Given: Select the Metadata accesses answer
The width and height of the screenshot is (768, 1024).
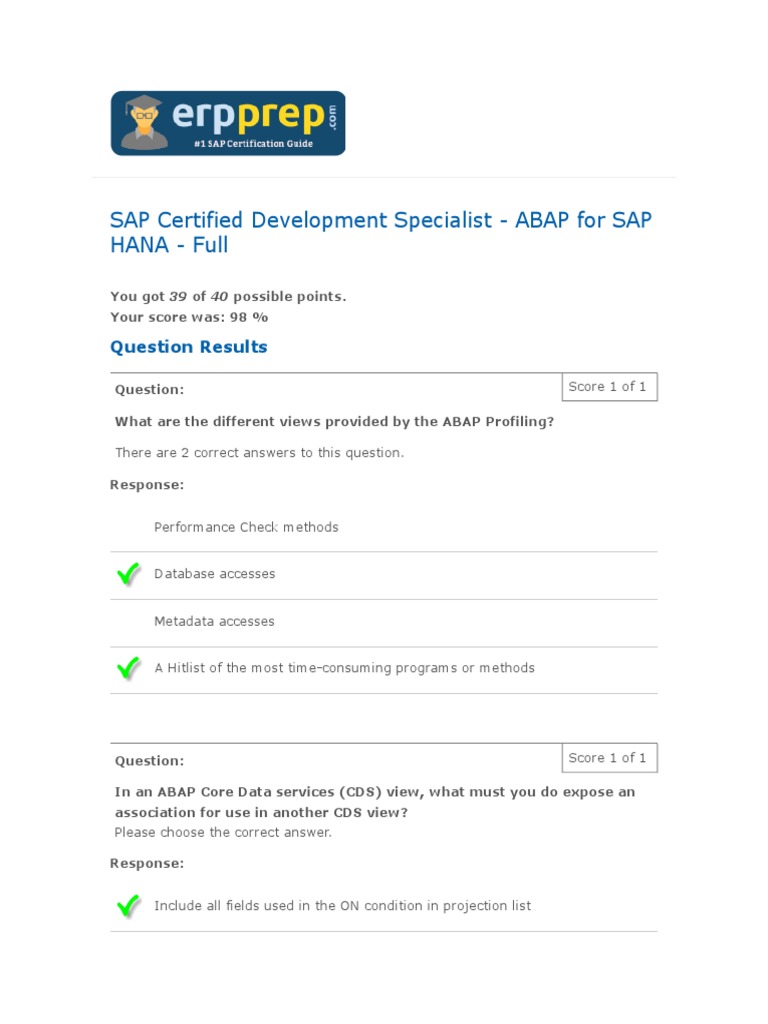Looking at the screenshot, I should (x=214, y=621).
